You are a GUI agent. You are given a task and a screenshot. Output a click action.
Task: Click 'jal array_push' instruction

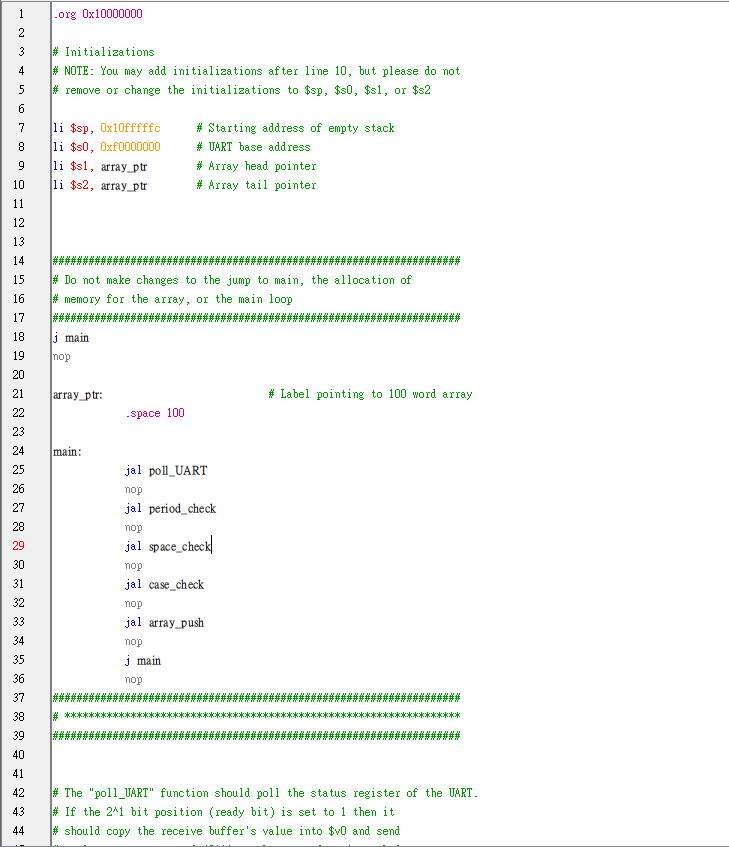coord(165,622)
